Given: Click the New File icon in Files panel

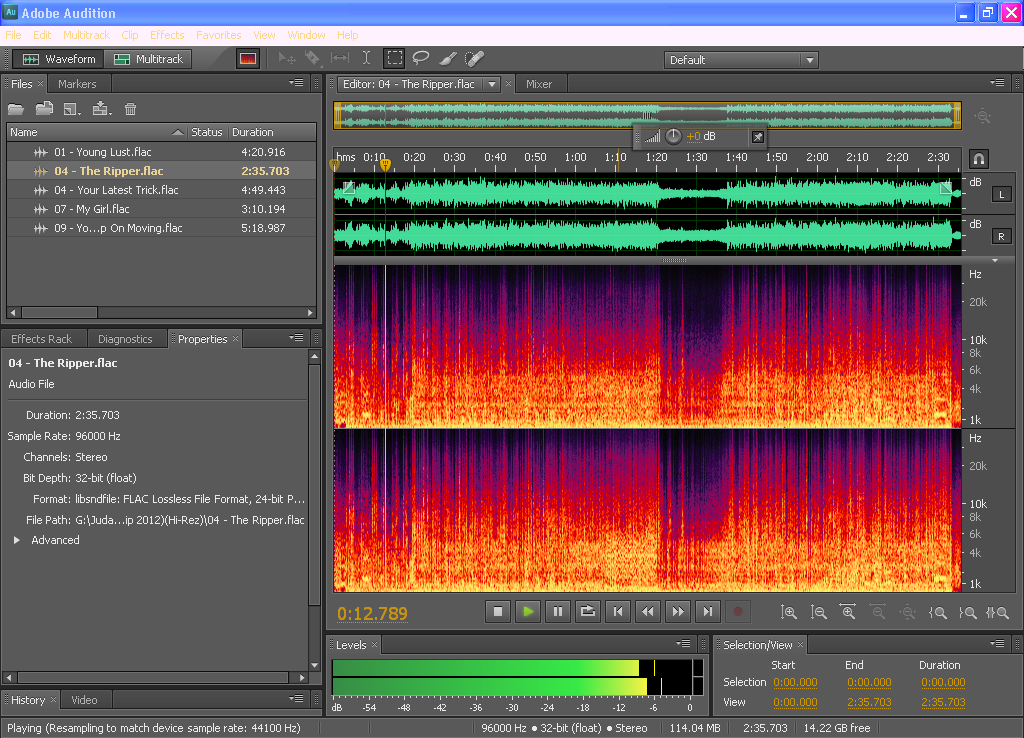Looking at the screenshot, I should (72, 109).
